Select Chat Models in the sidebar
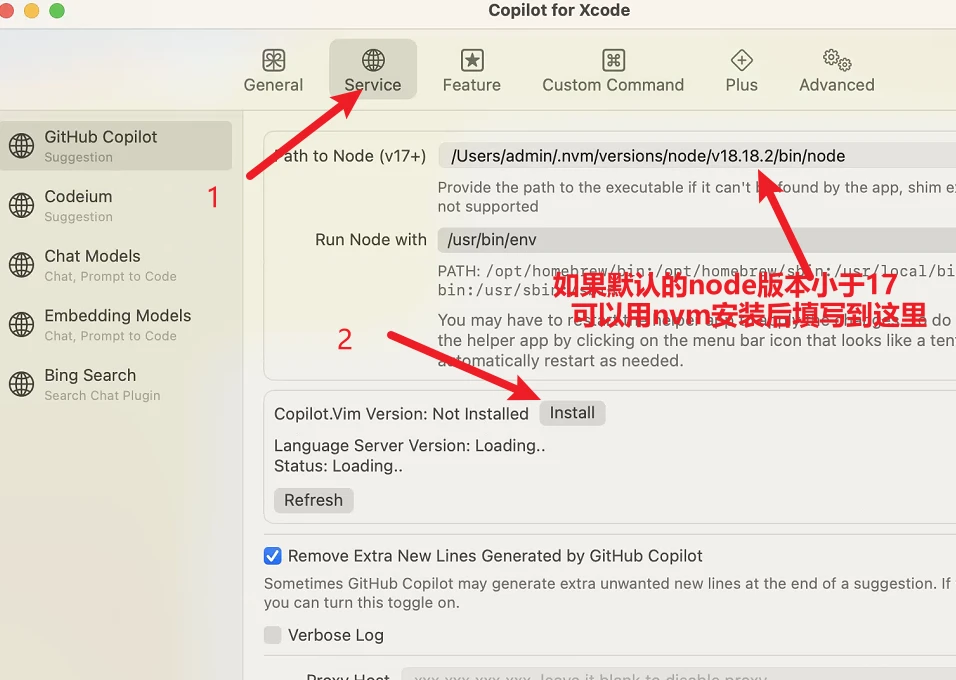Screen dimensions: 956x680 tap(116, 265)
